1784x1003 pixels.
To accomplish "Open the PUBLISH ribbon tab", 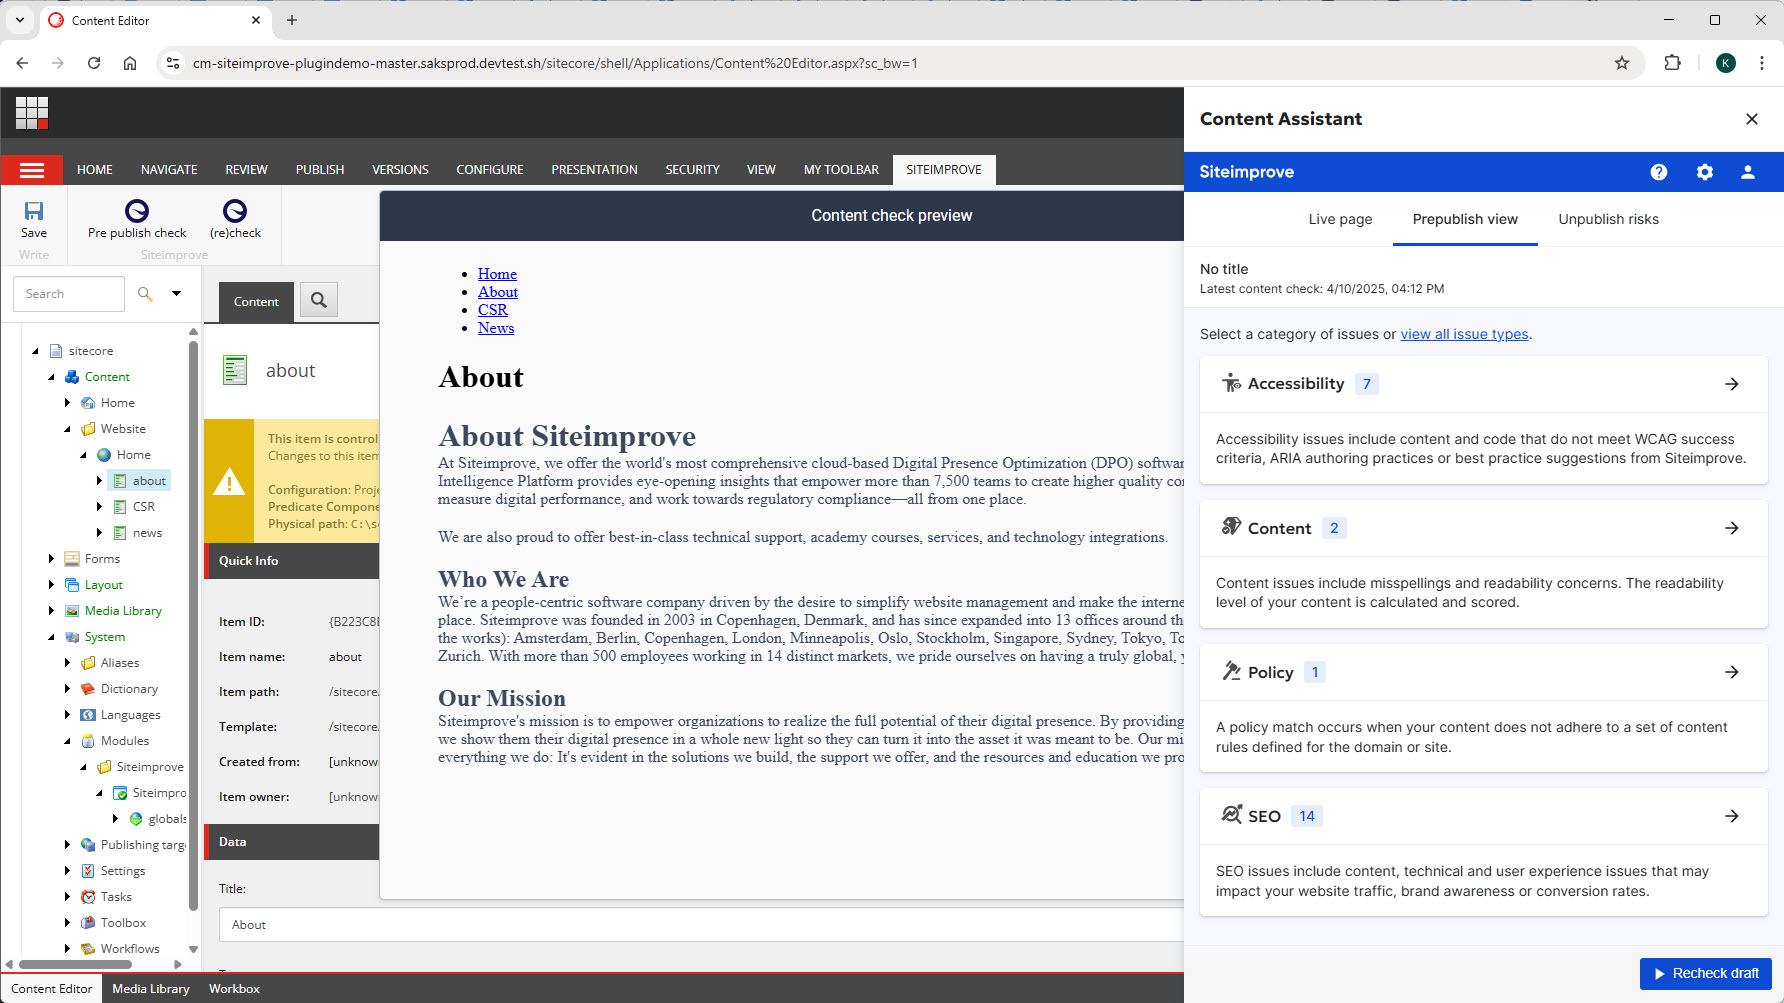I will (320, 170).
